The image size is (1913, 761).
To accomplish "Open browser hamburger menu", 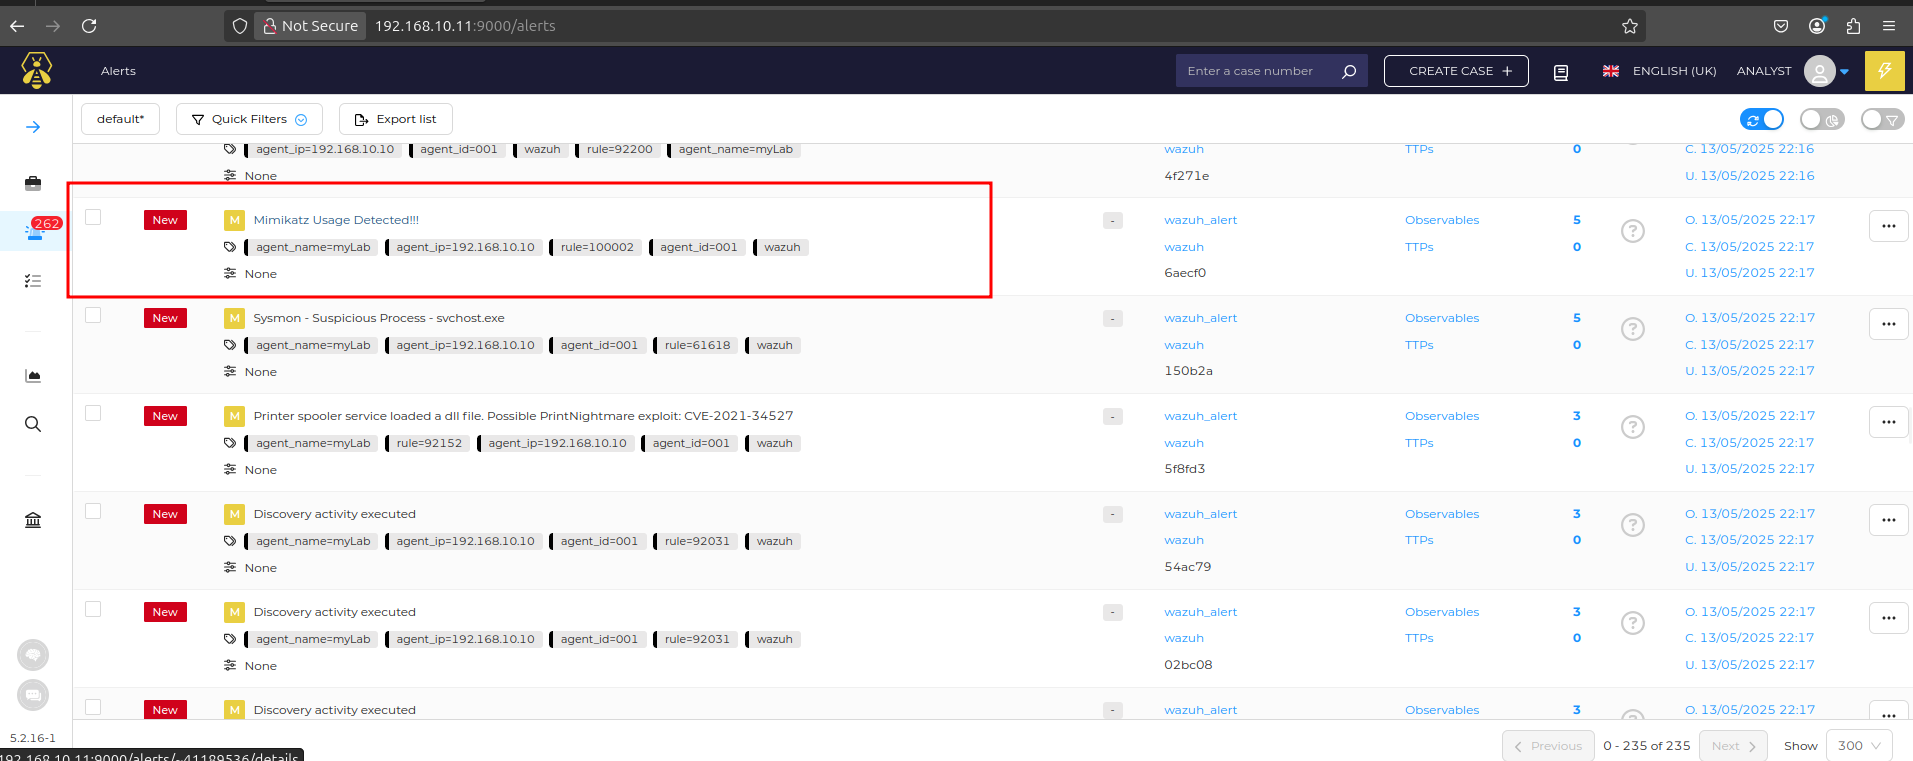I will tap(1889, 26).
